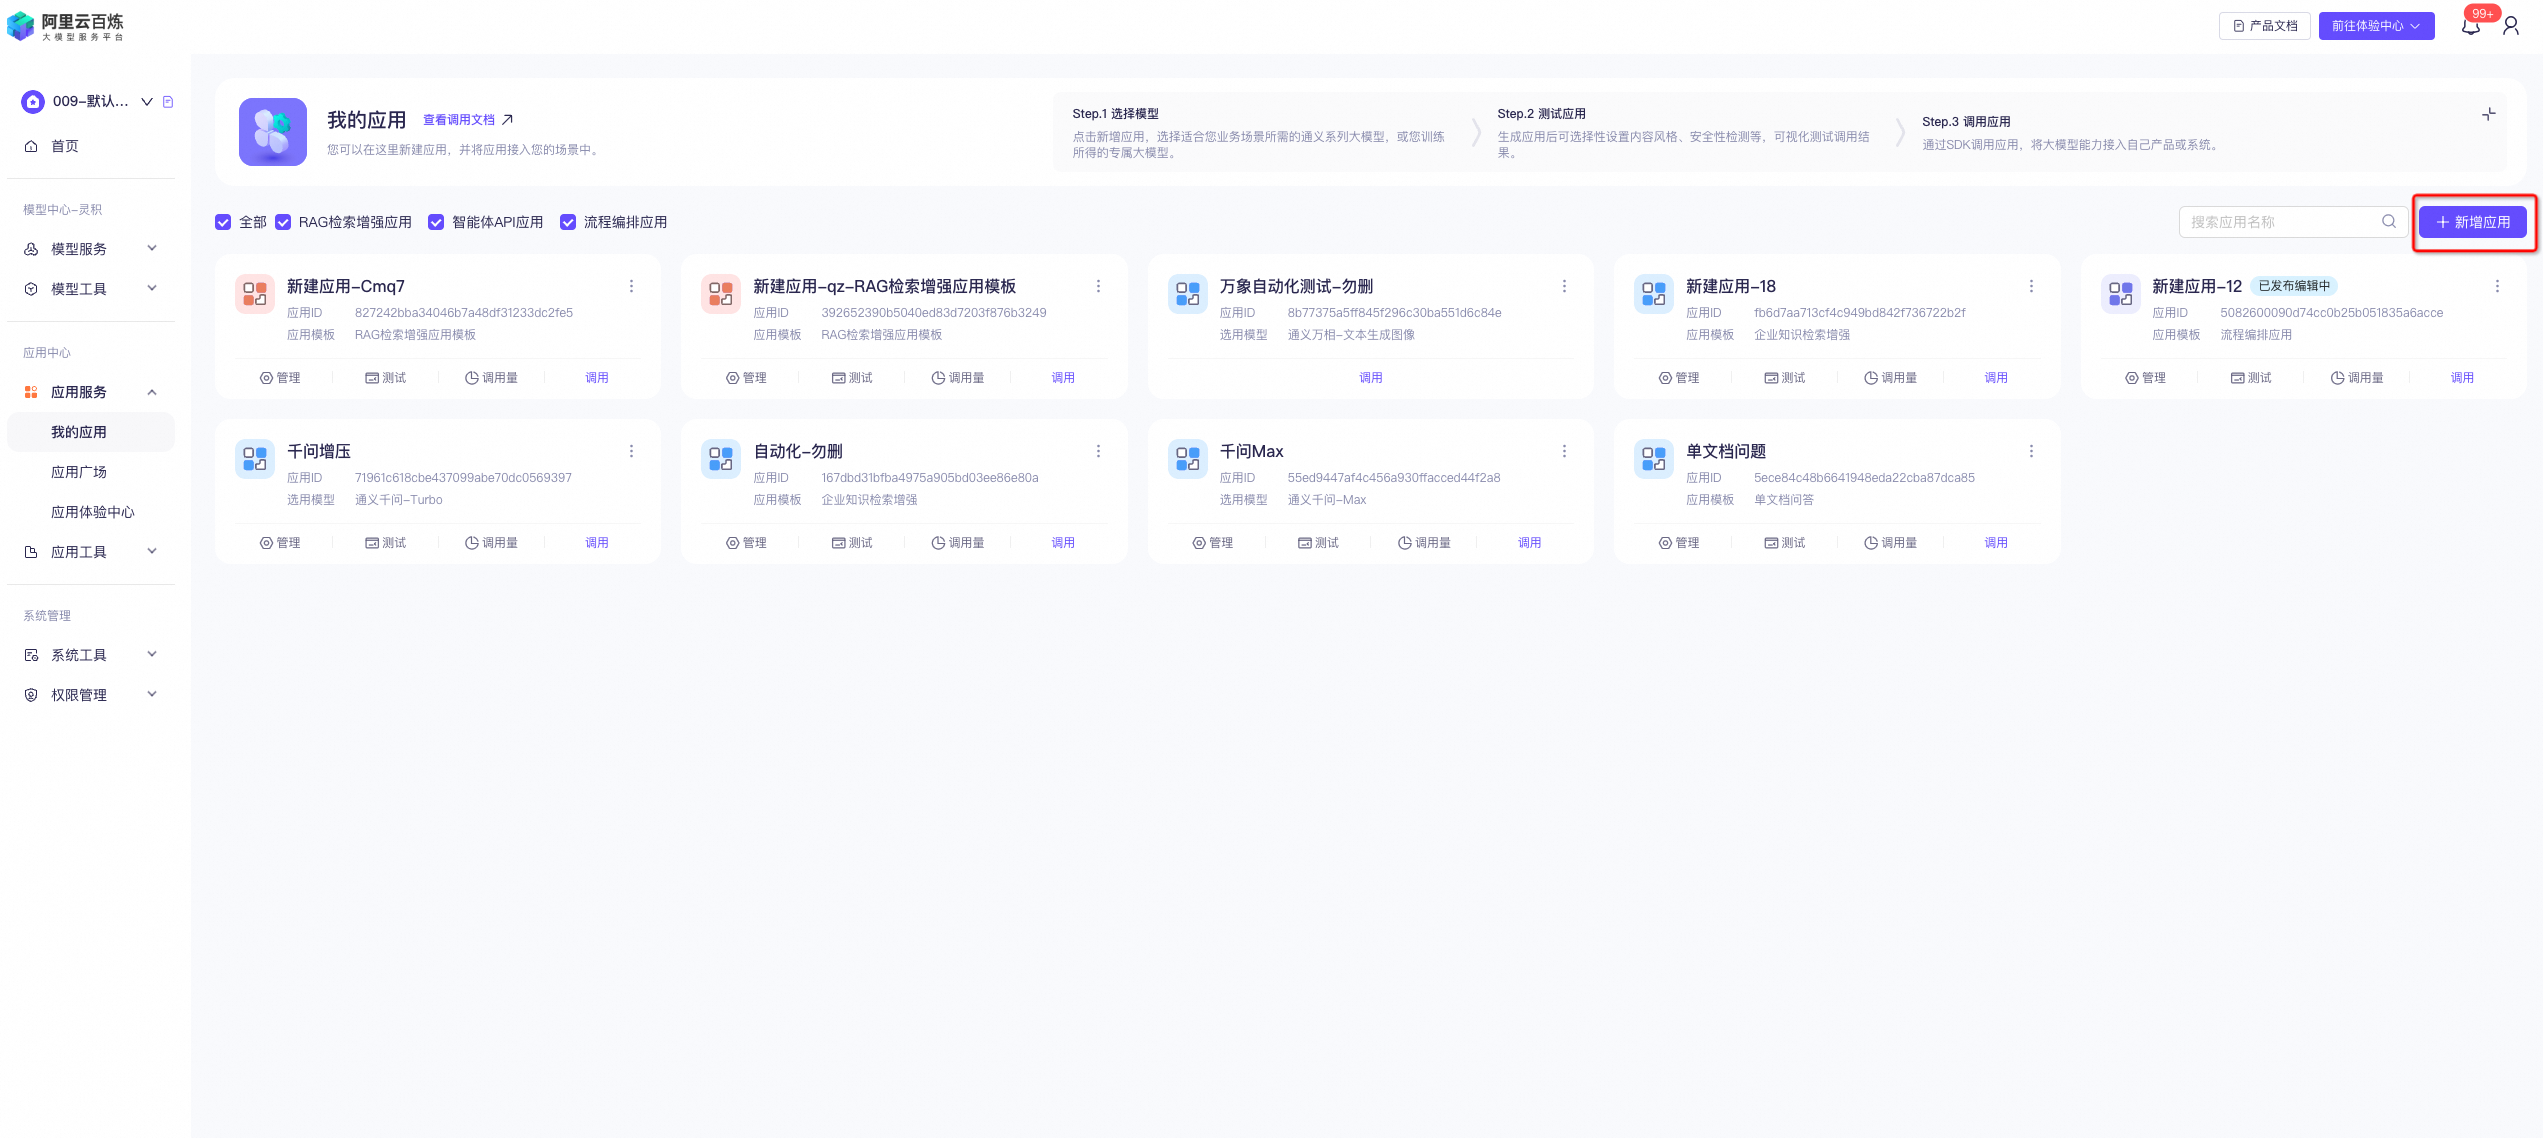Collapse the steps guide panel icon
The image size is (2543, 1138).
(x=2488, y=114)
